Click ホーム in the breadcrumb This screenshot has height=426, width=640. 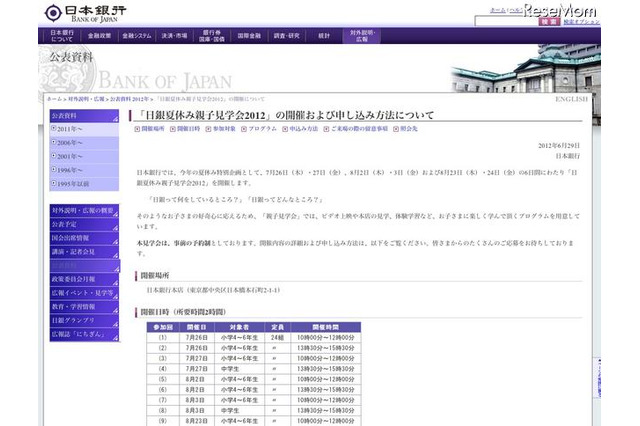pos(54,99)
